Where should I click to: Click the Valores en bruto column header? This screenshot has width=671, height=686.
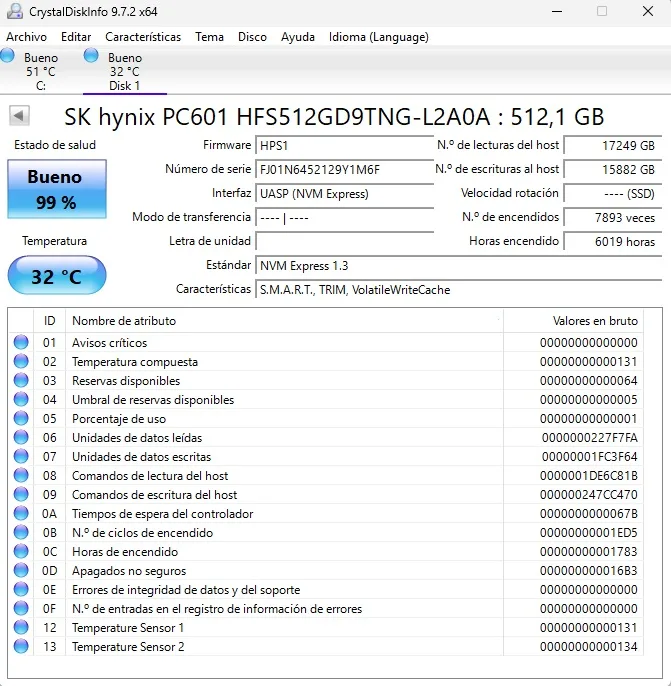point(573,321)
